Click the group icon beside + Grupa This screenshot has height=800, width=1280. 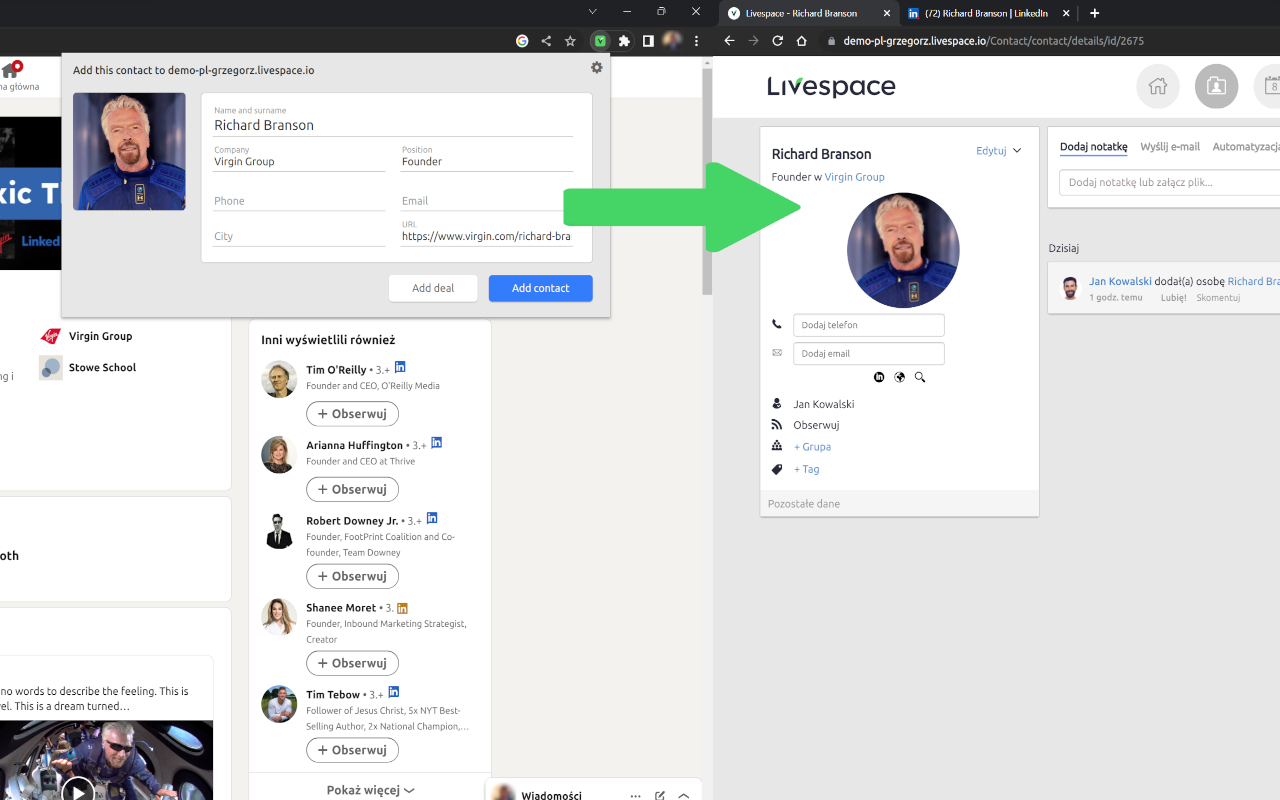pos(777,446)
